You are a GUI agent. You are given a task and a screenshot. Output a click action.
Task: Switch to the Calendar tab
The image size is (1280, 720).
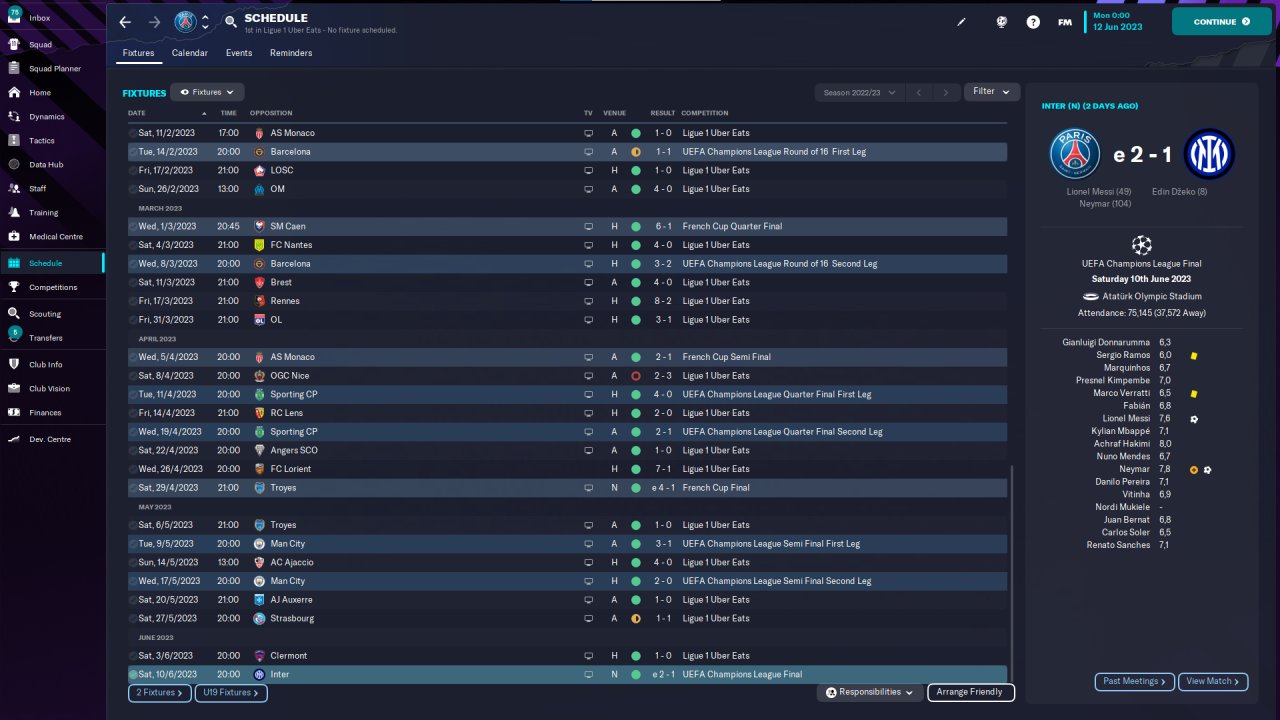pyautogui.click(x=190, y=53)
